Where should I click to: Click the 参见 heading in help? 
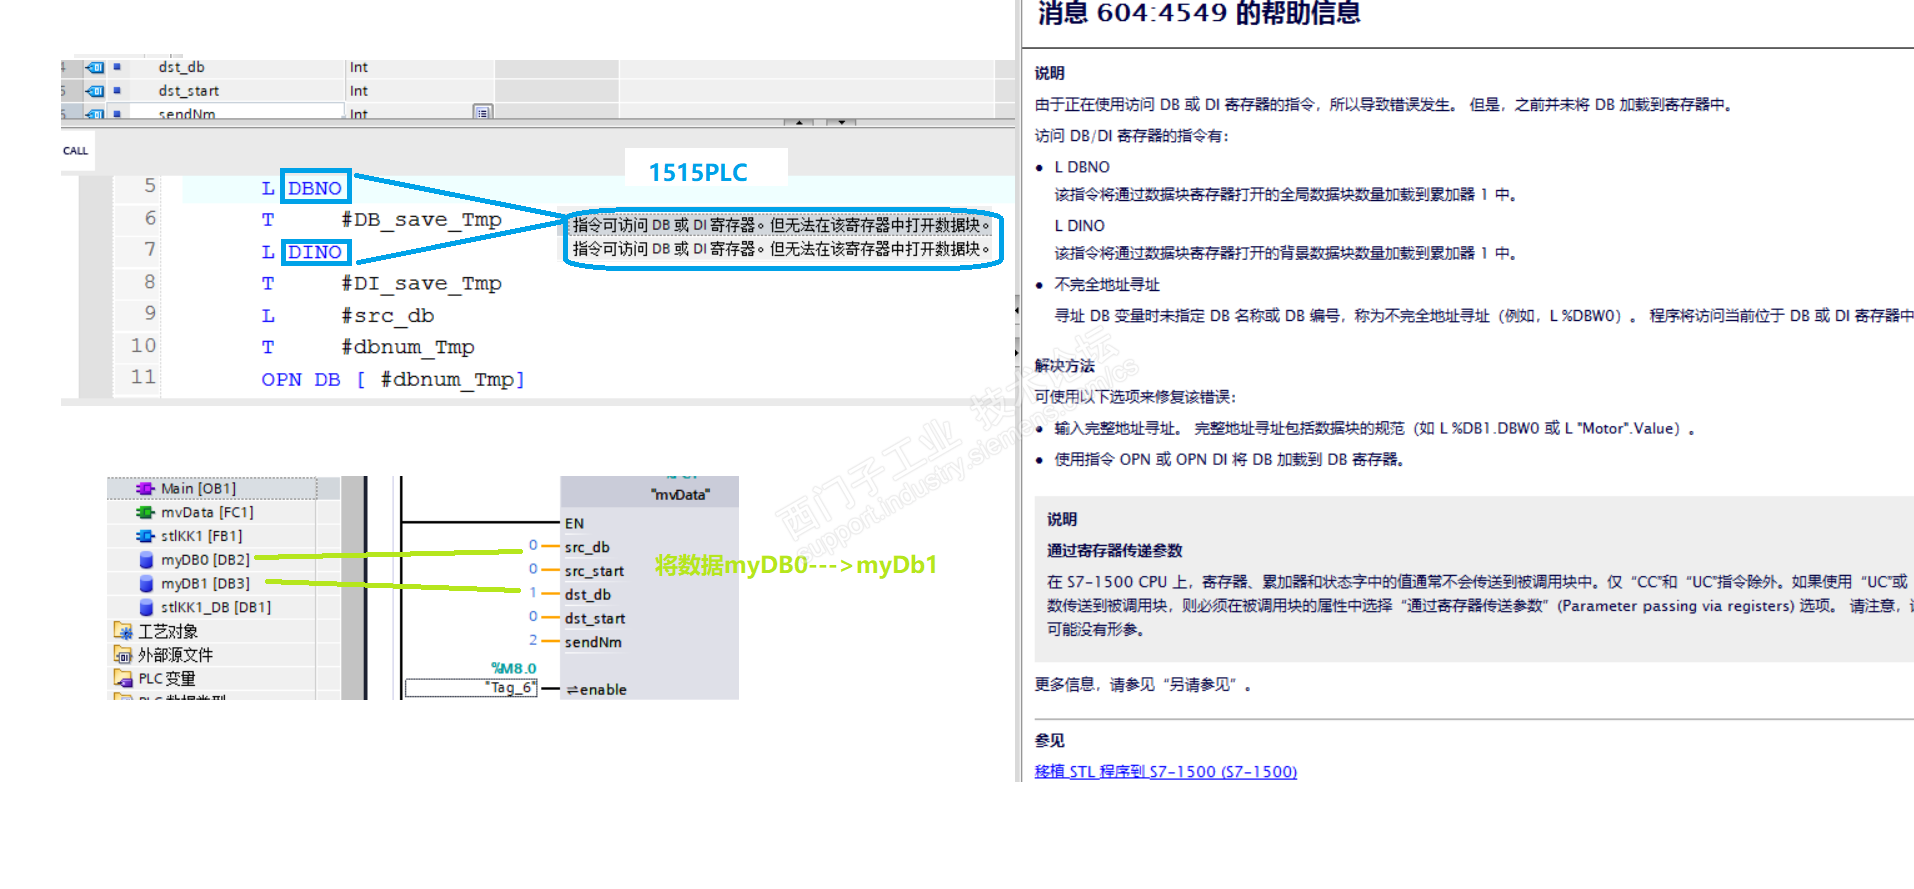[x=1049, y=741]
